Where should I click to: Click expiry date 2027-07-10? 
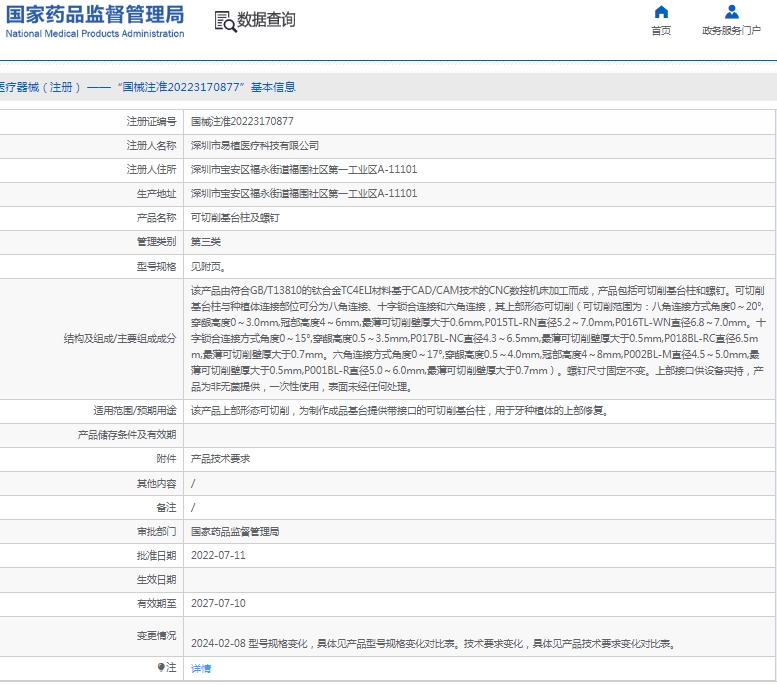[x=218, y=603]
